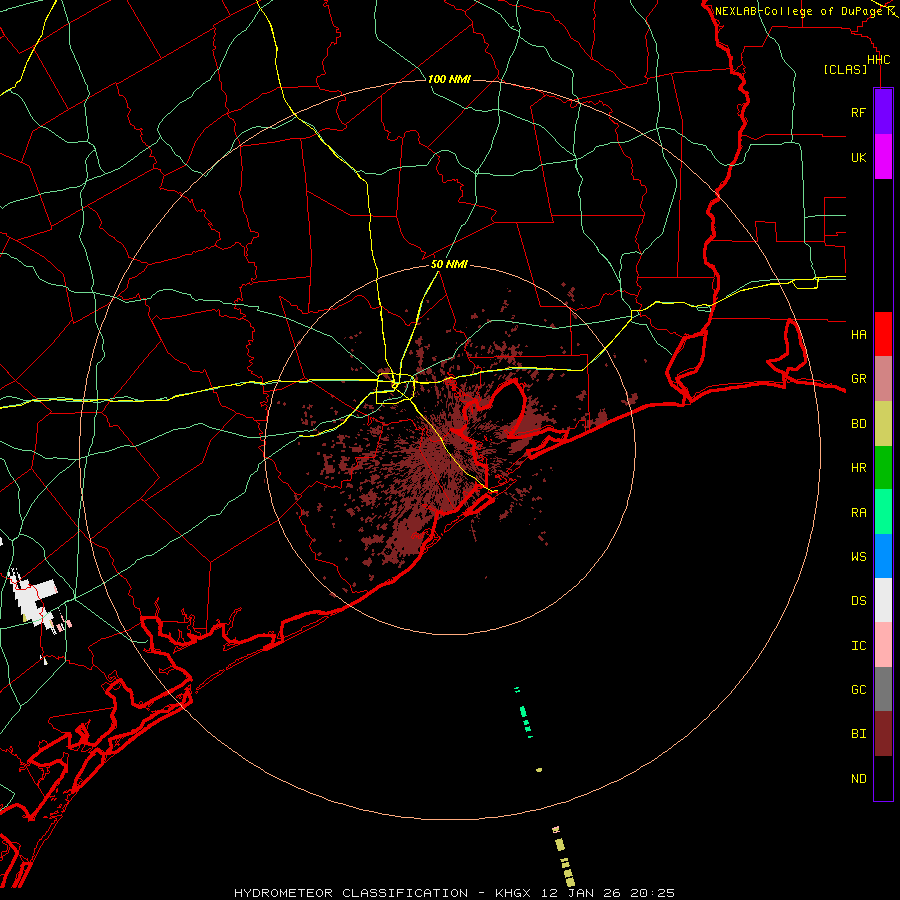The height and width of the screenshot is (900, 900).
Task: Click the GC legend label
Action: click(858, 690)
